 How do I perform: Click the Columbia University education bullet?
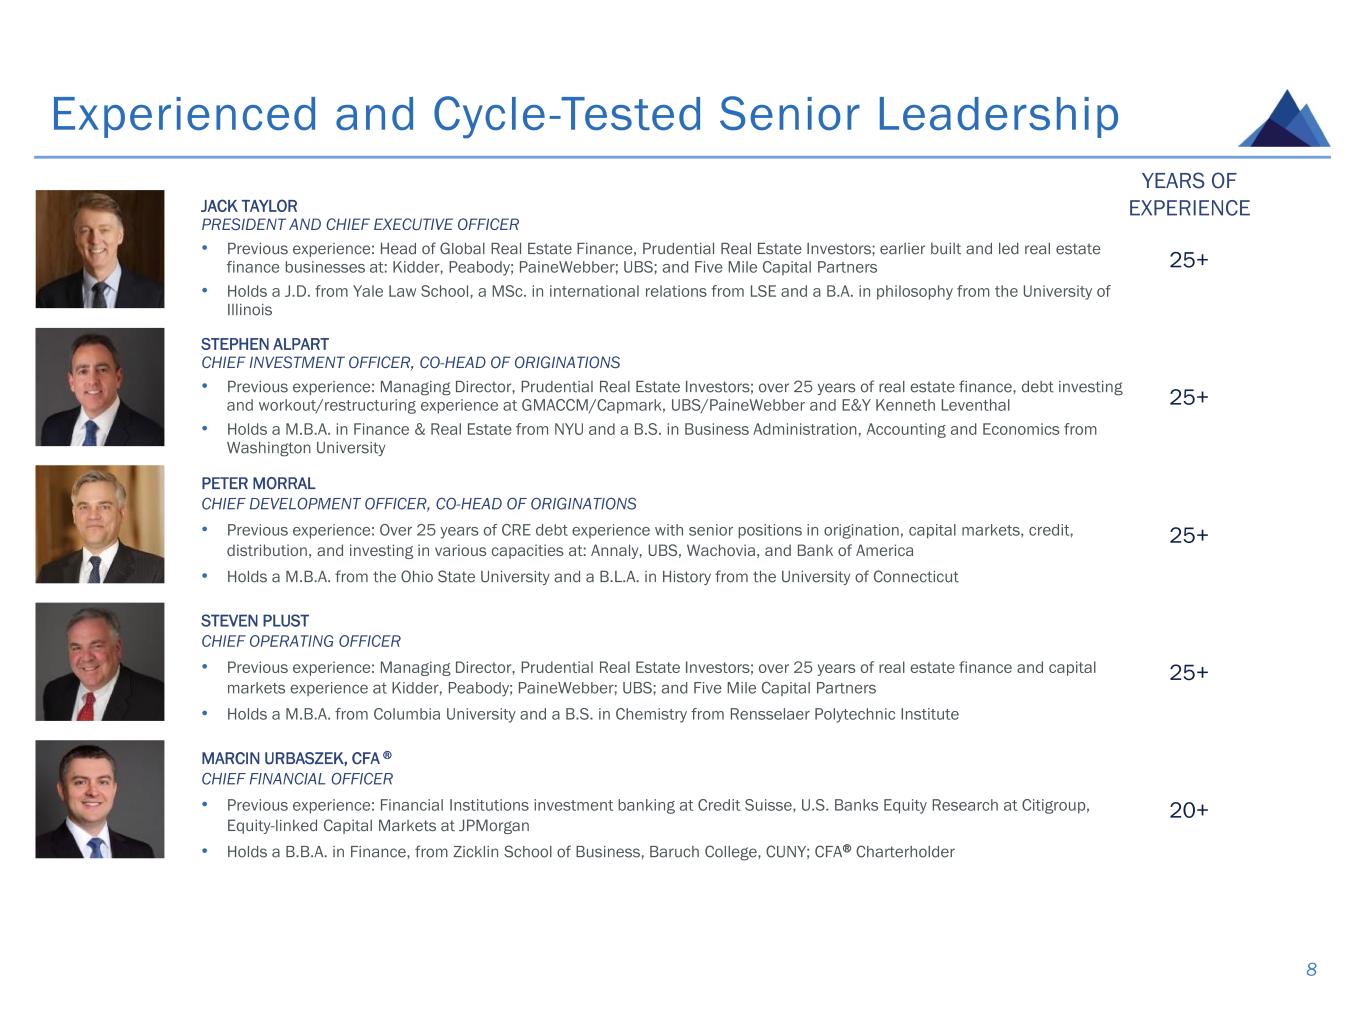coord(592,714)
